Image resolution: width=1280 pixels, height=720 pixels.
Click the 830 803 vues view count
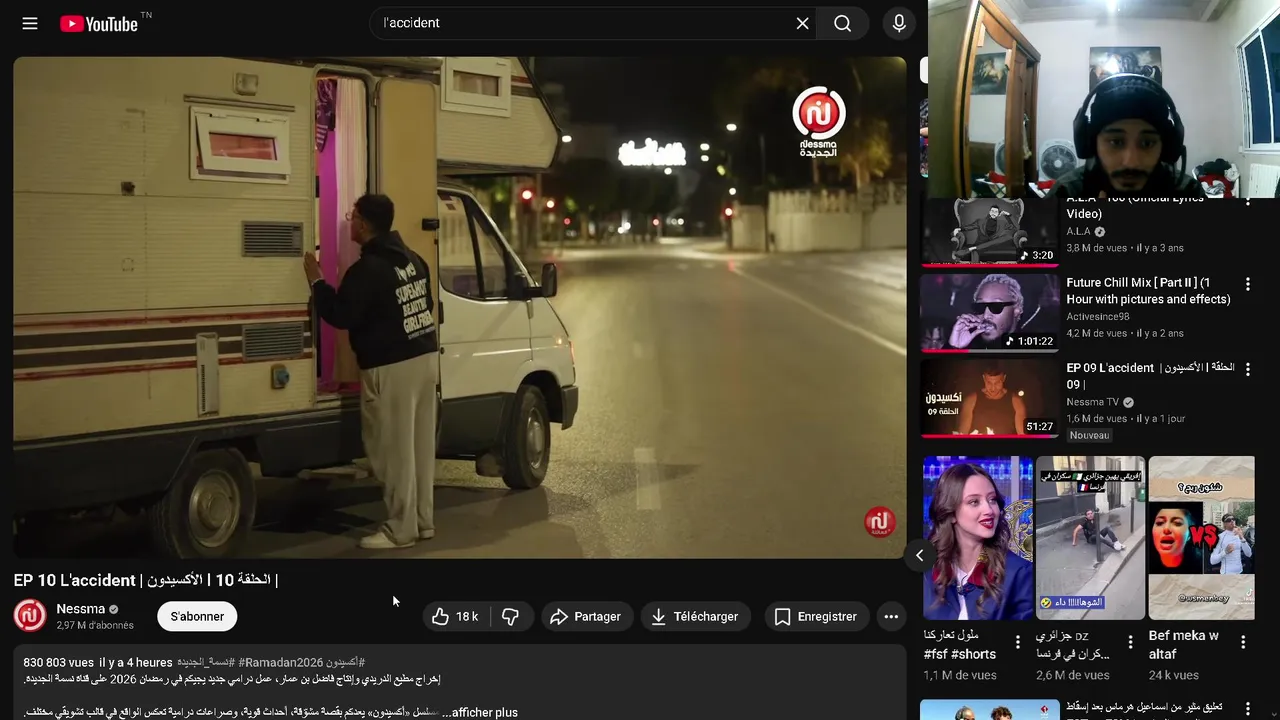(x=58, y=662)
